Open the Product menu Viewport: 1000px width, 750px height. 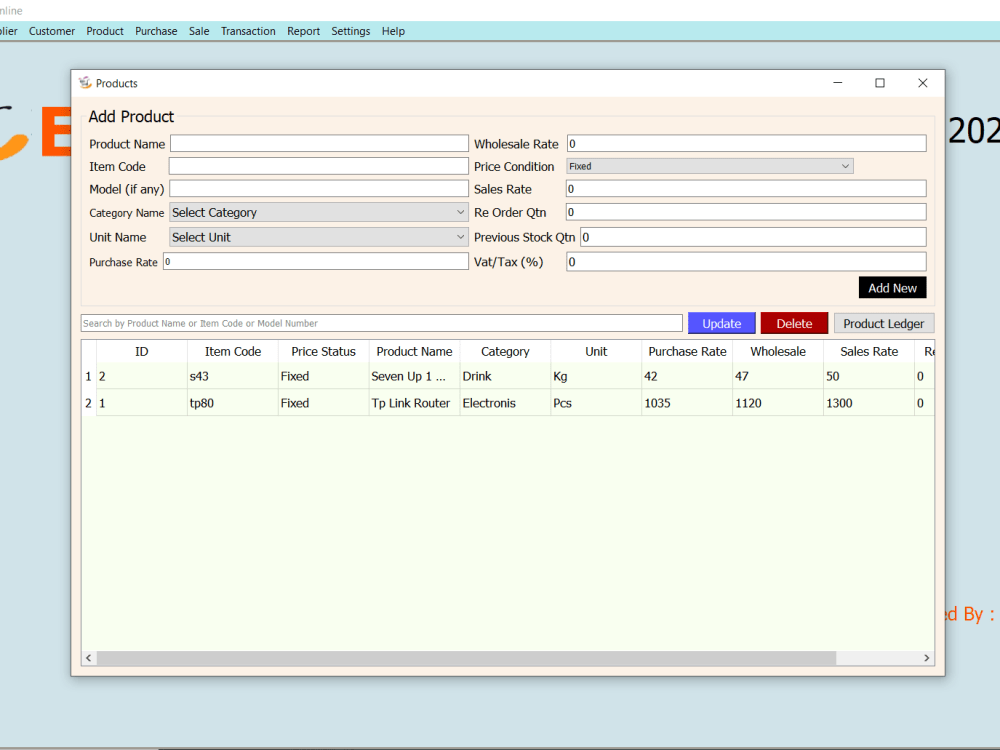pyautogui.click(x=104, y=31)
